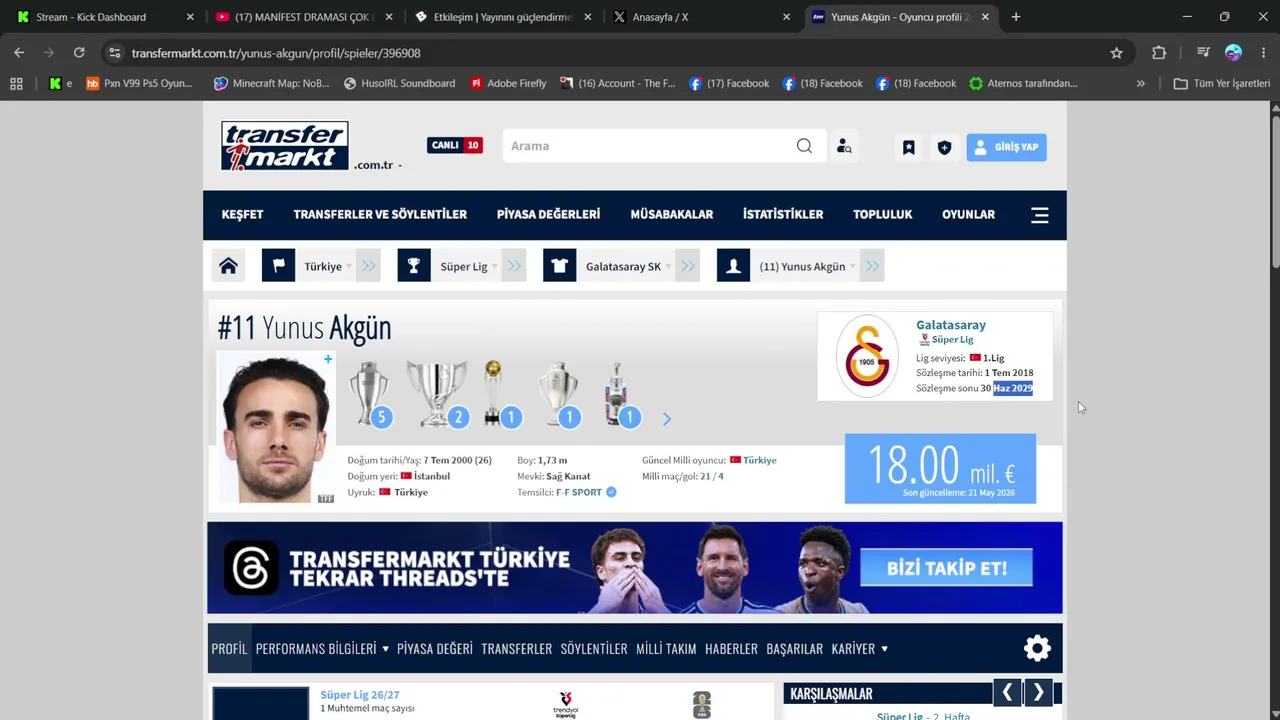Viewport: 1280px width, 720px height.
Task: Click previous arrow in Karşılaşmalar header
Action: pyautogui.click(x=1007, y=692)
